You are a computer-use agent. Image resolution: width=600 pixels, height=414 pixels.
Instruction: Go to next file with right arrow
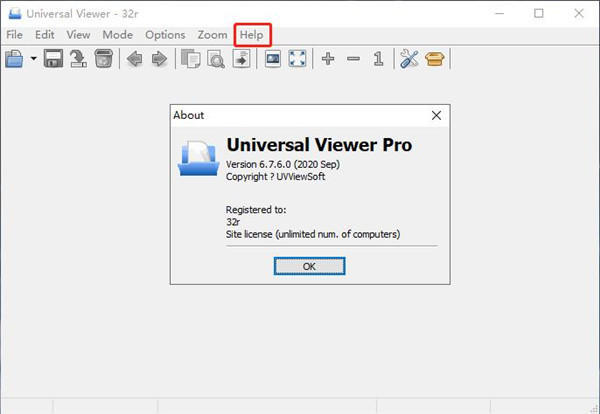pyautogui.click(x=160, y=59)
